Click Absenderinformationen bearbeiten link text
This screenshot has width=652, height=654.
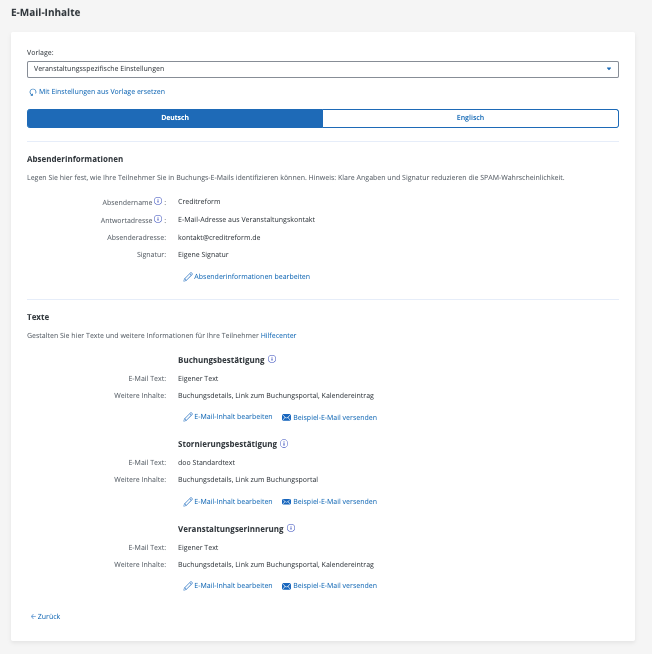click(x=252, y=277)
